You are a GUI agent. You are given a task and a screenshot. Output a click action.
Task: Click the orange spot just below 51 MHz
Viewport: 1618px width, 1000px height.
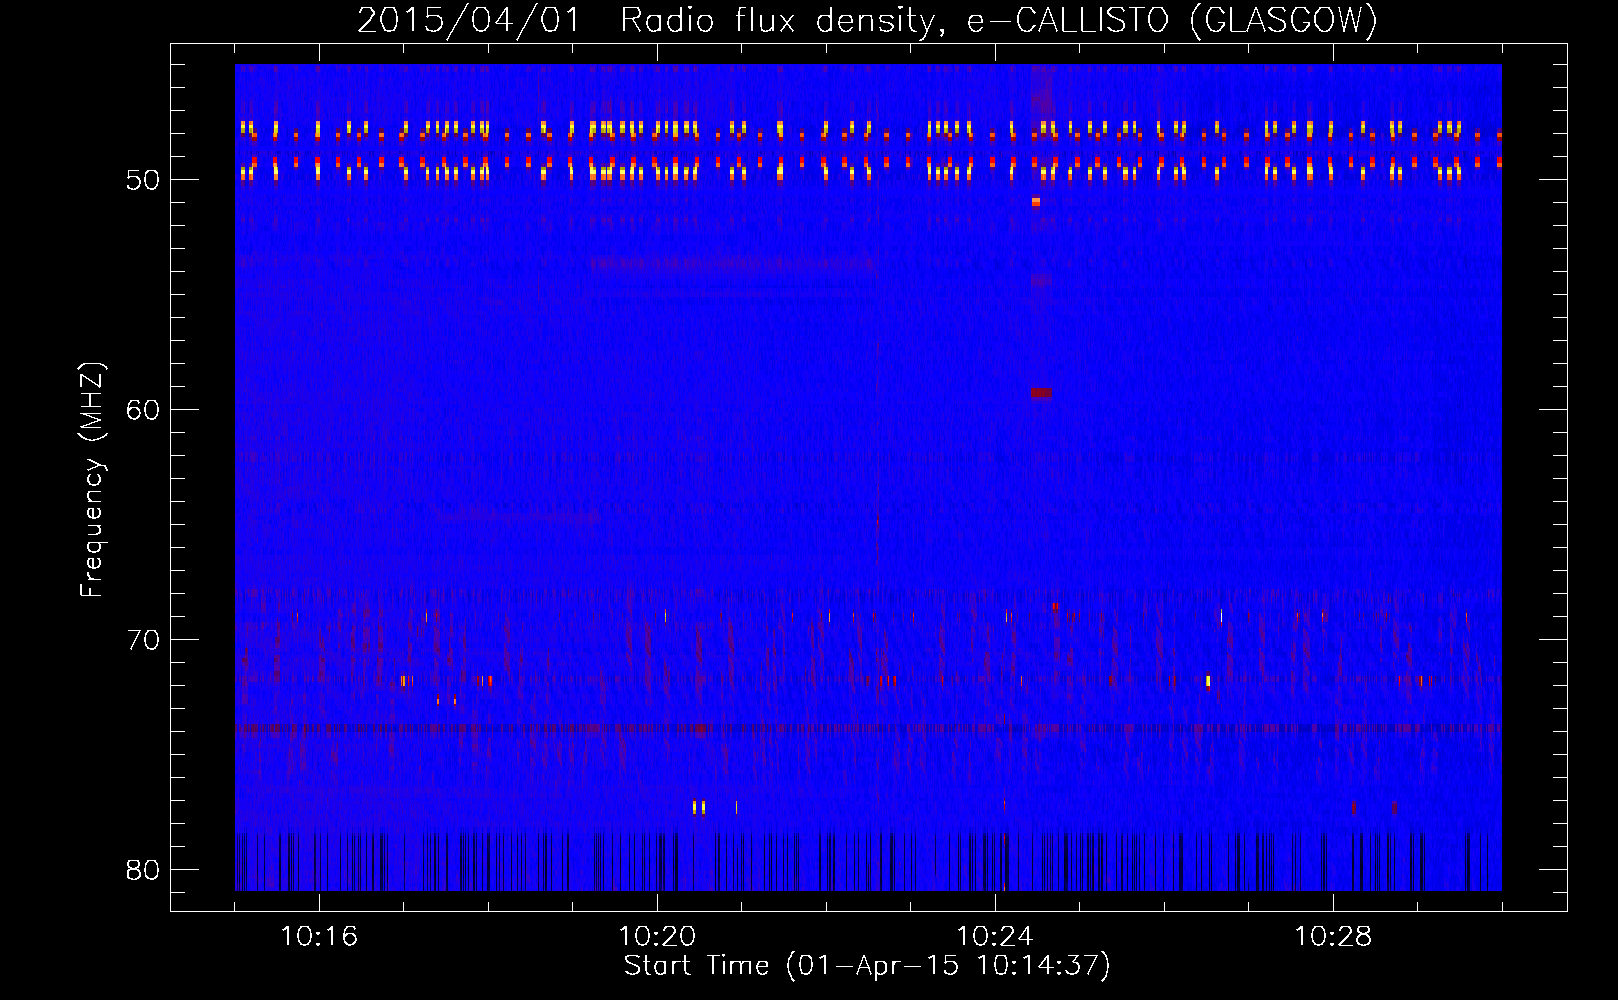(1036, 202)
